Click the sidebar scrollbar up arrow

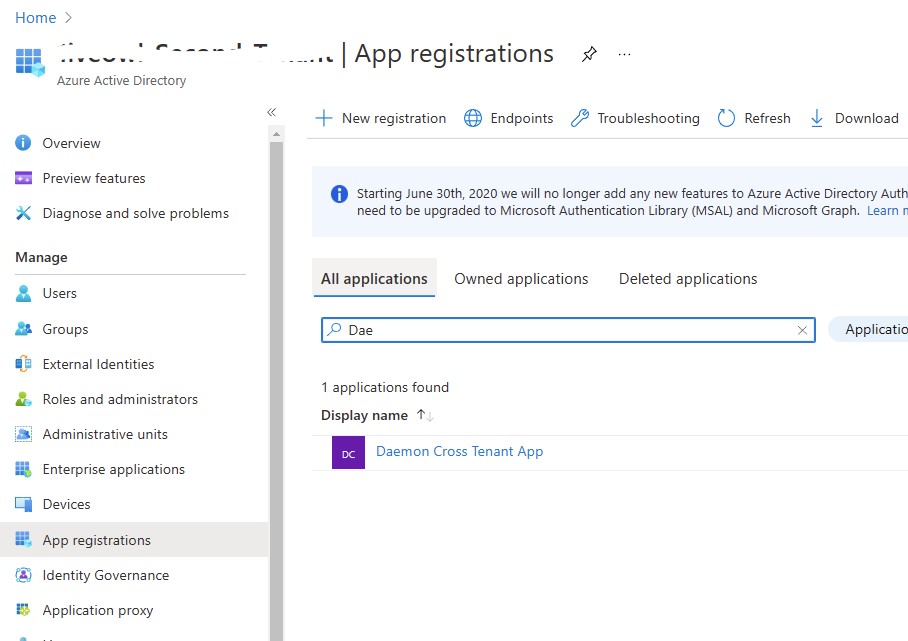276,134
